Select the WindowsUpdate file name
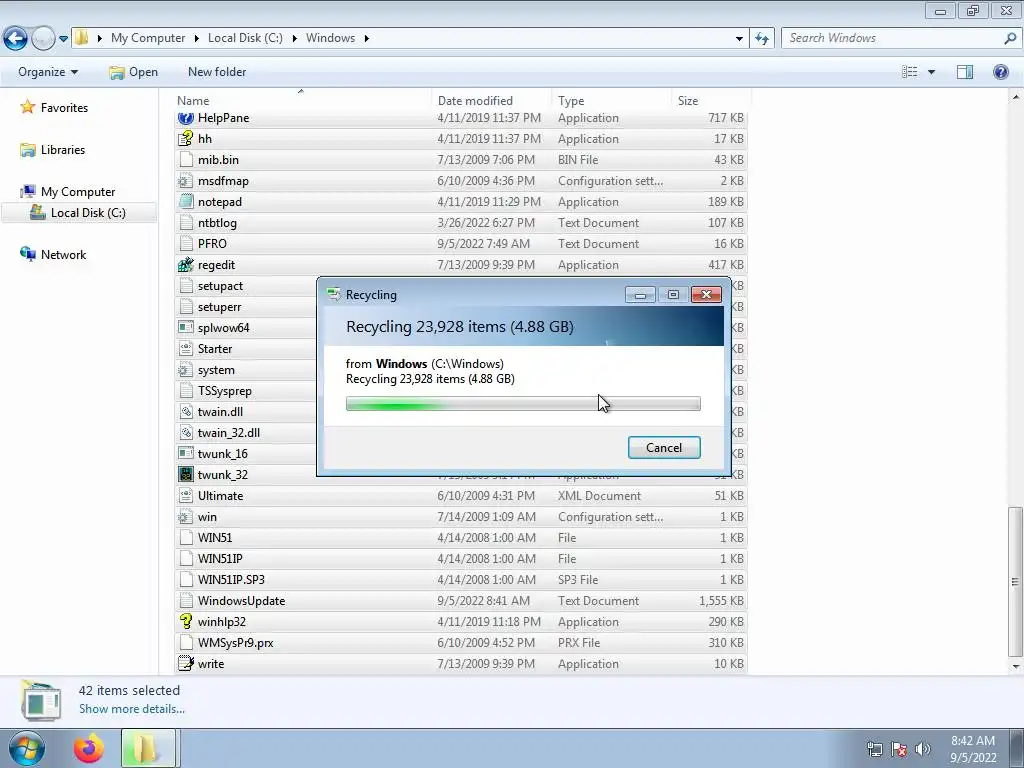This screenshot has height=768, width=1024. [242, 601]
